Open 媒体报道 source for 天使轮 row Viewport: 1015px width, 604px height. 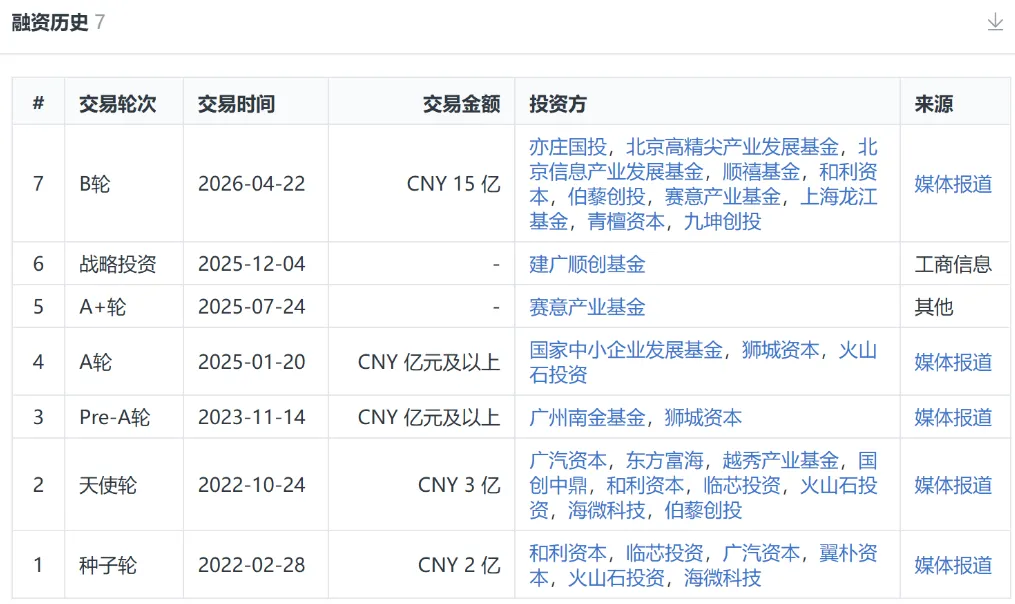pyautogui.click(x=953, y=485)
